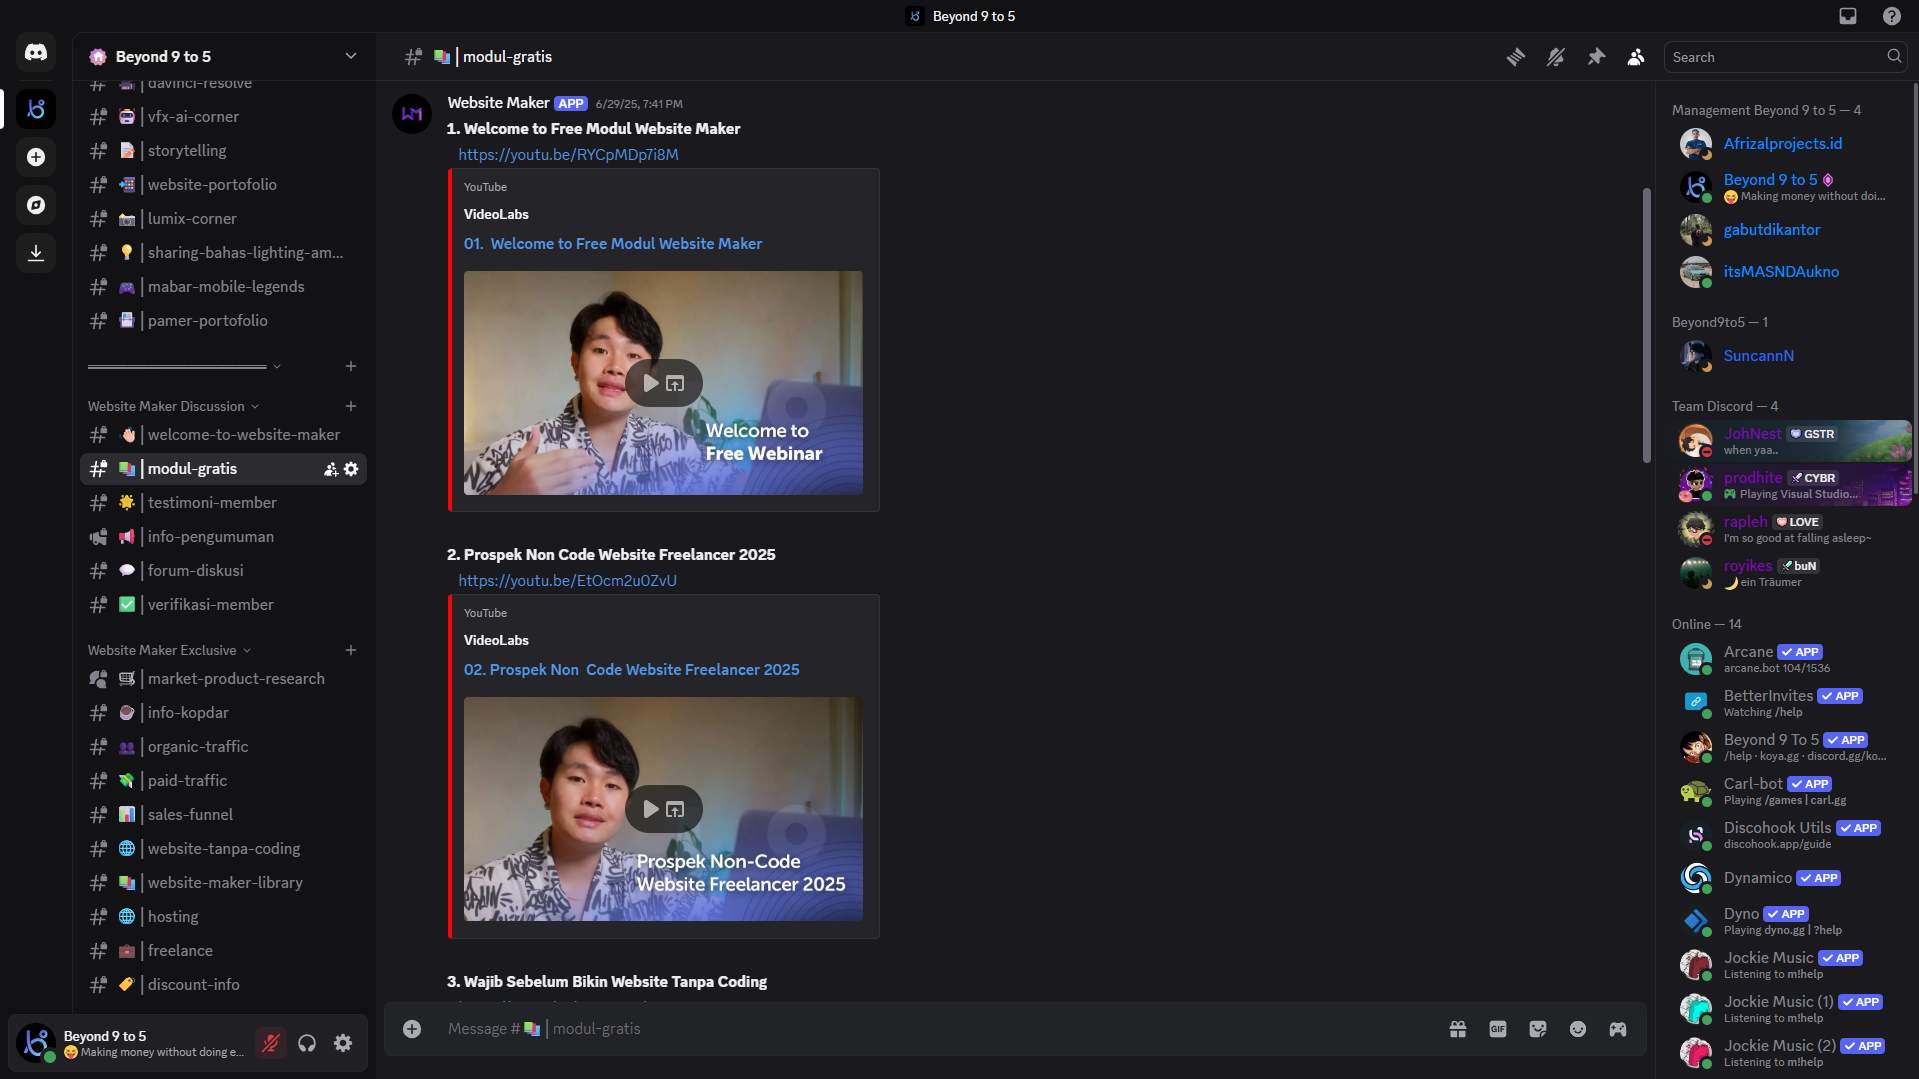1919x1079 pixels.
Task: Open the apps launcher icon in message bar
Action: coord(1618,1029)
